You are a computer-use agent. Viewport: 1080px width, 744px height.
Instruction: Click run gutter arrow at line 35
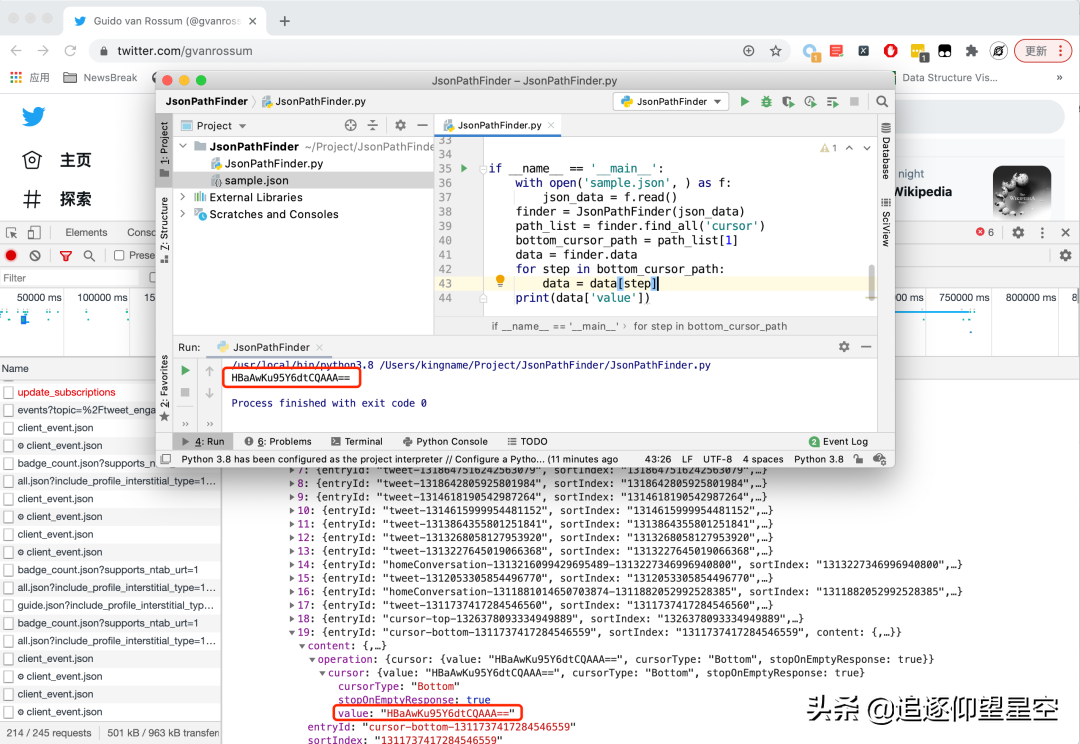[464, 168]
